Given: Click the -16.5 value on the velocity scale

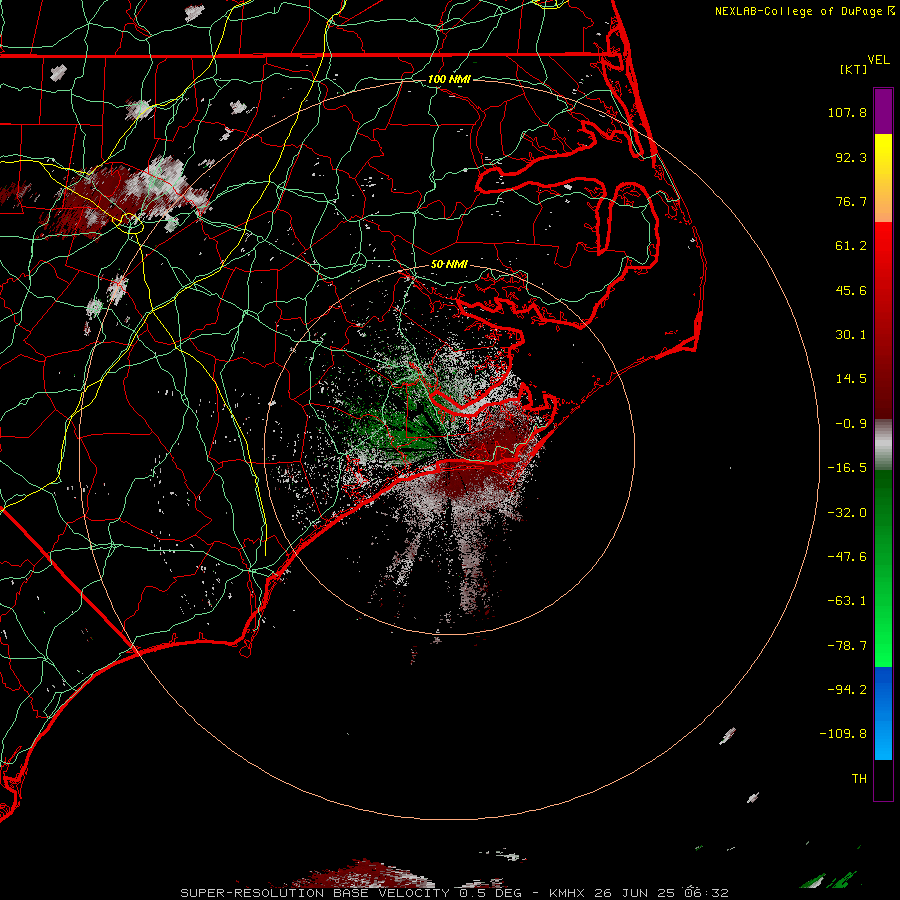Looking at the screenshot, I should tap(847, 468).
